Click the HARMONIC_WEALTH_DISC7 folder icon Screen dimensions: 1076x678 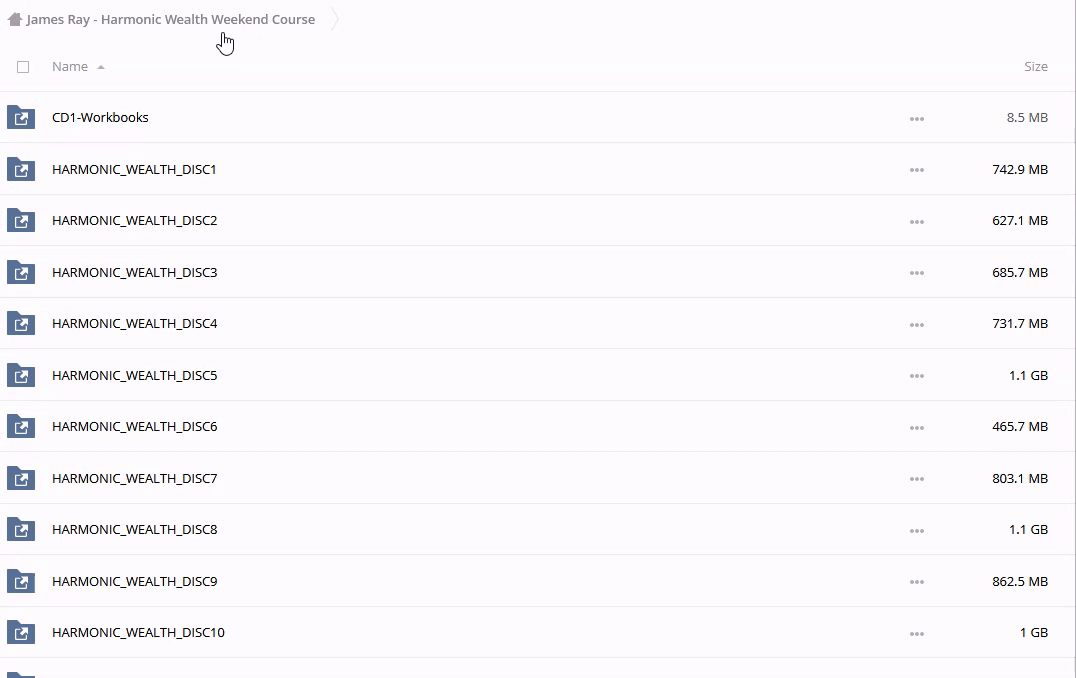click(x=21, y=479)
